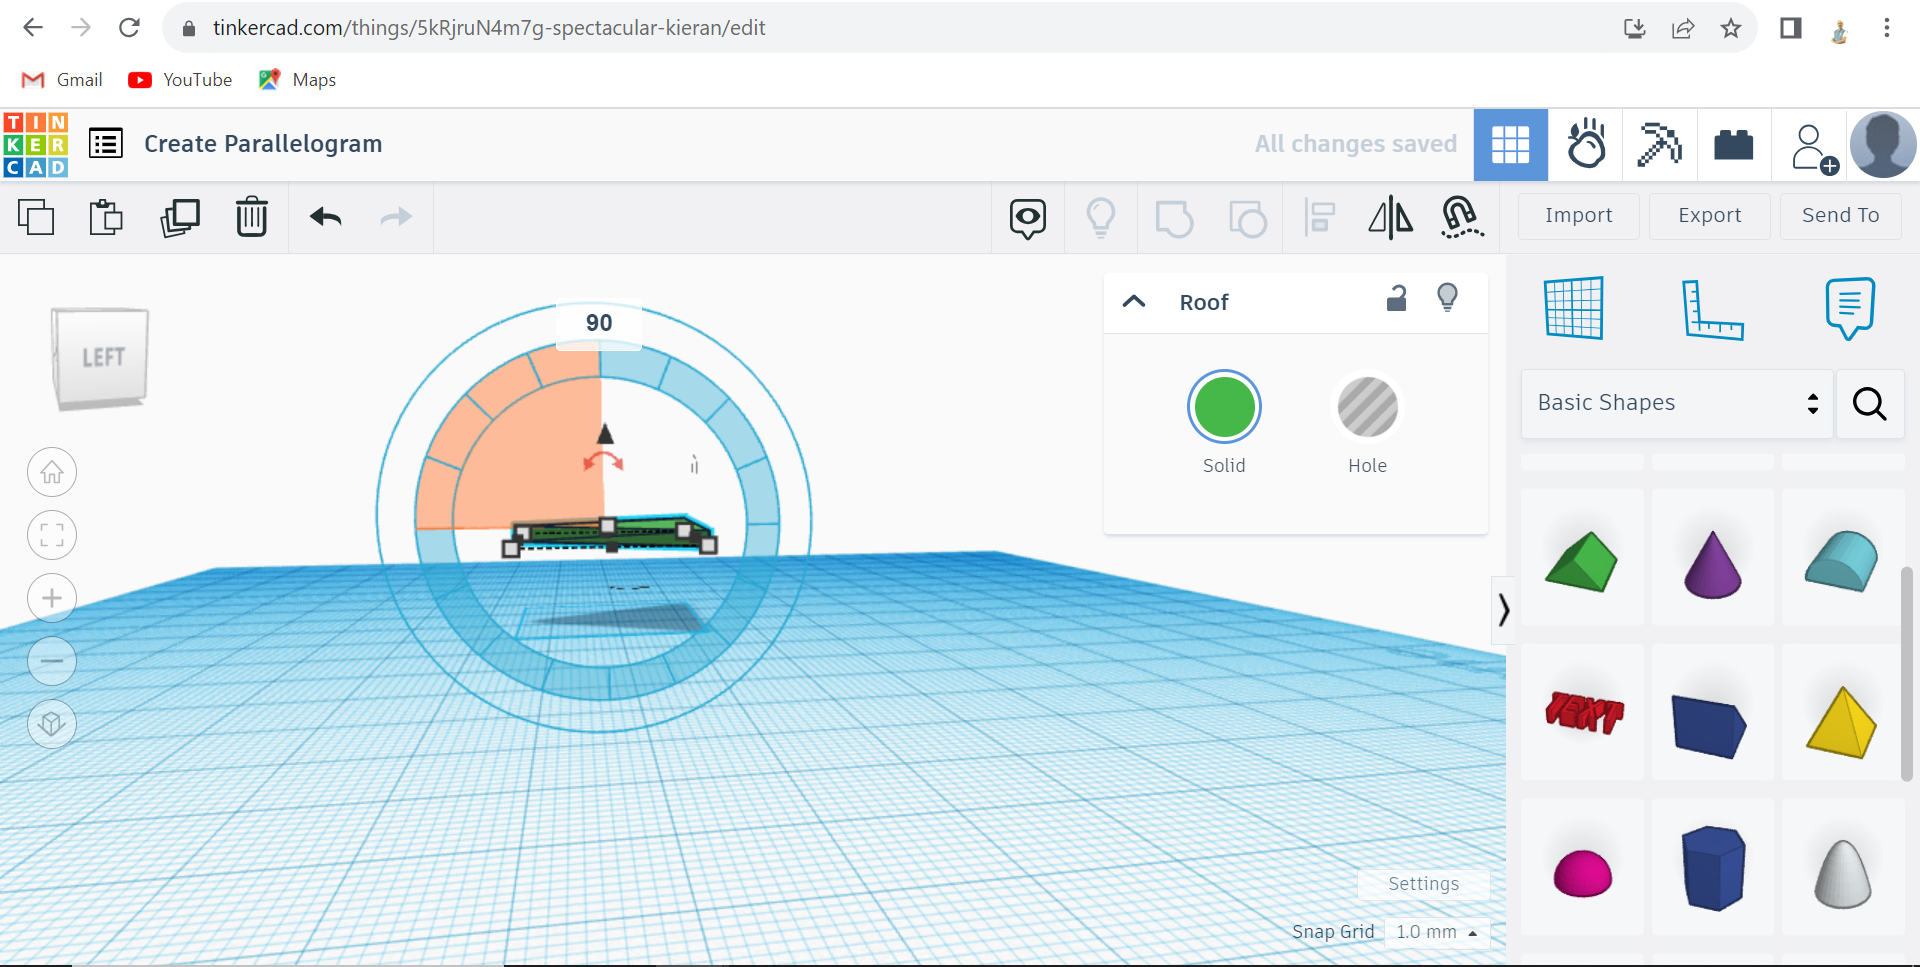Set the shape to Hole
The image size is (1920, 967).
[x=1367, y=407]
